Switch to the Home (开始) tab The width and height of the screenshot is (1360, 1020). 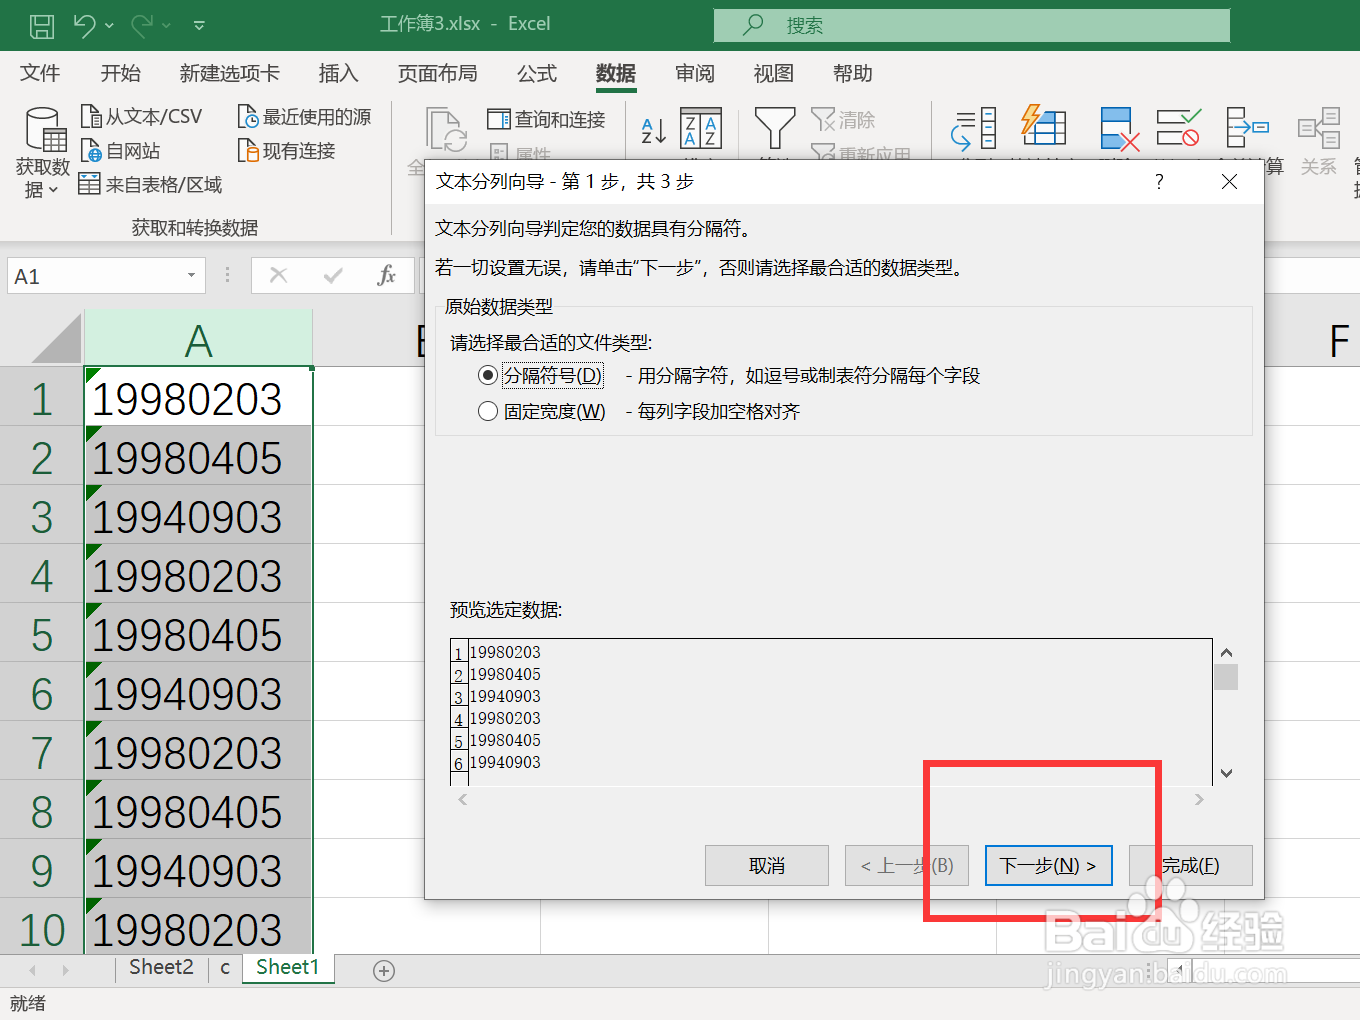[120, 73]
